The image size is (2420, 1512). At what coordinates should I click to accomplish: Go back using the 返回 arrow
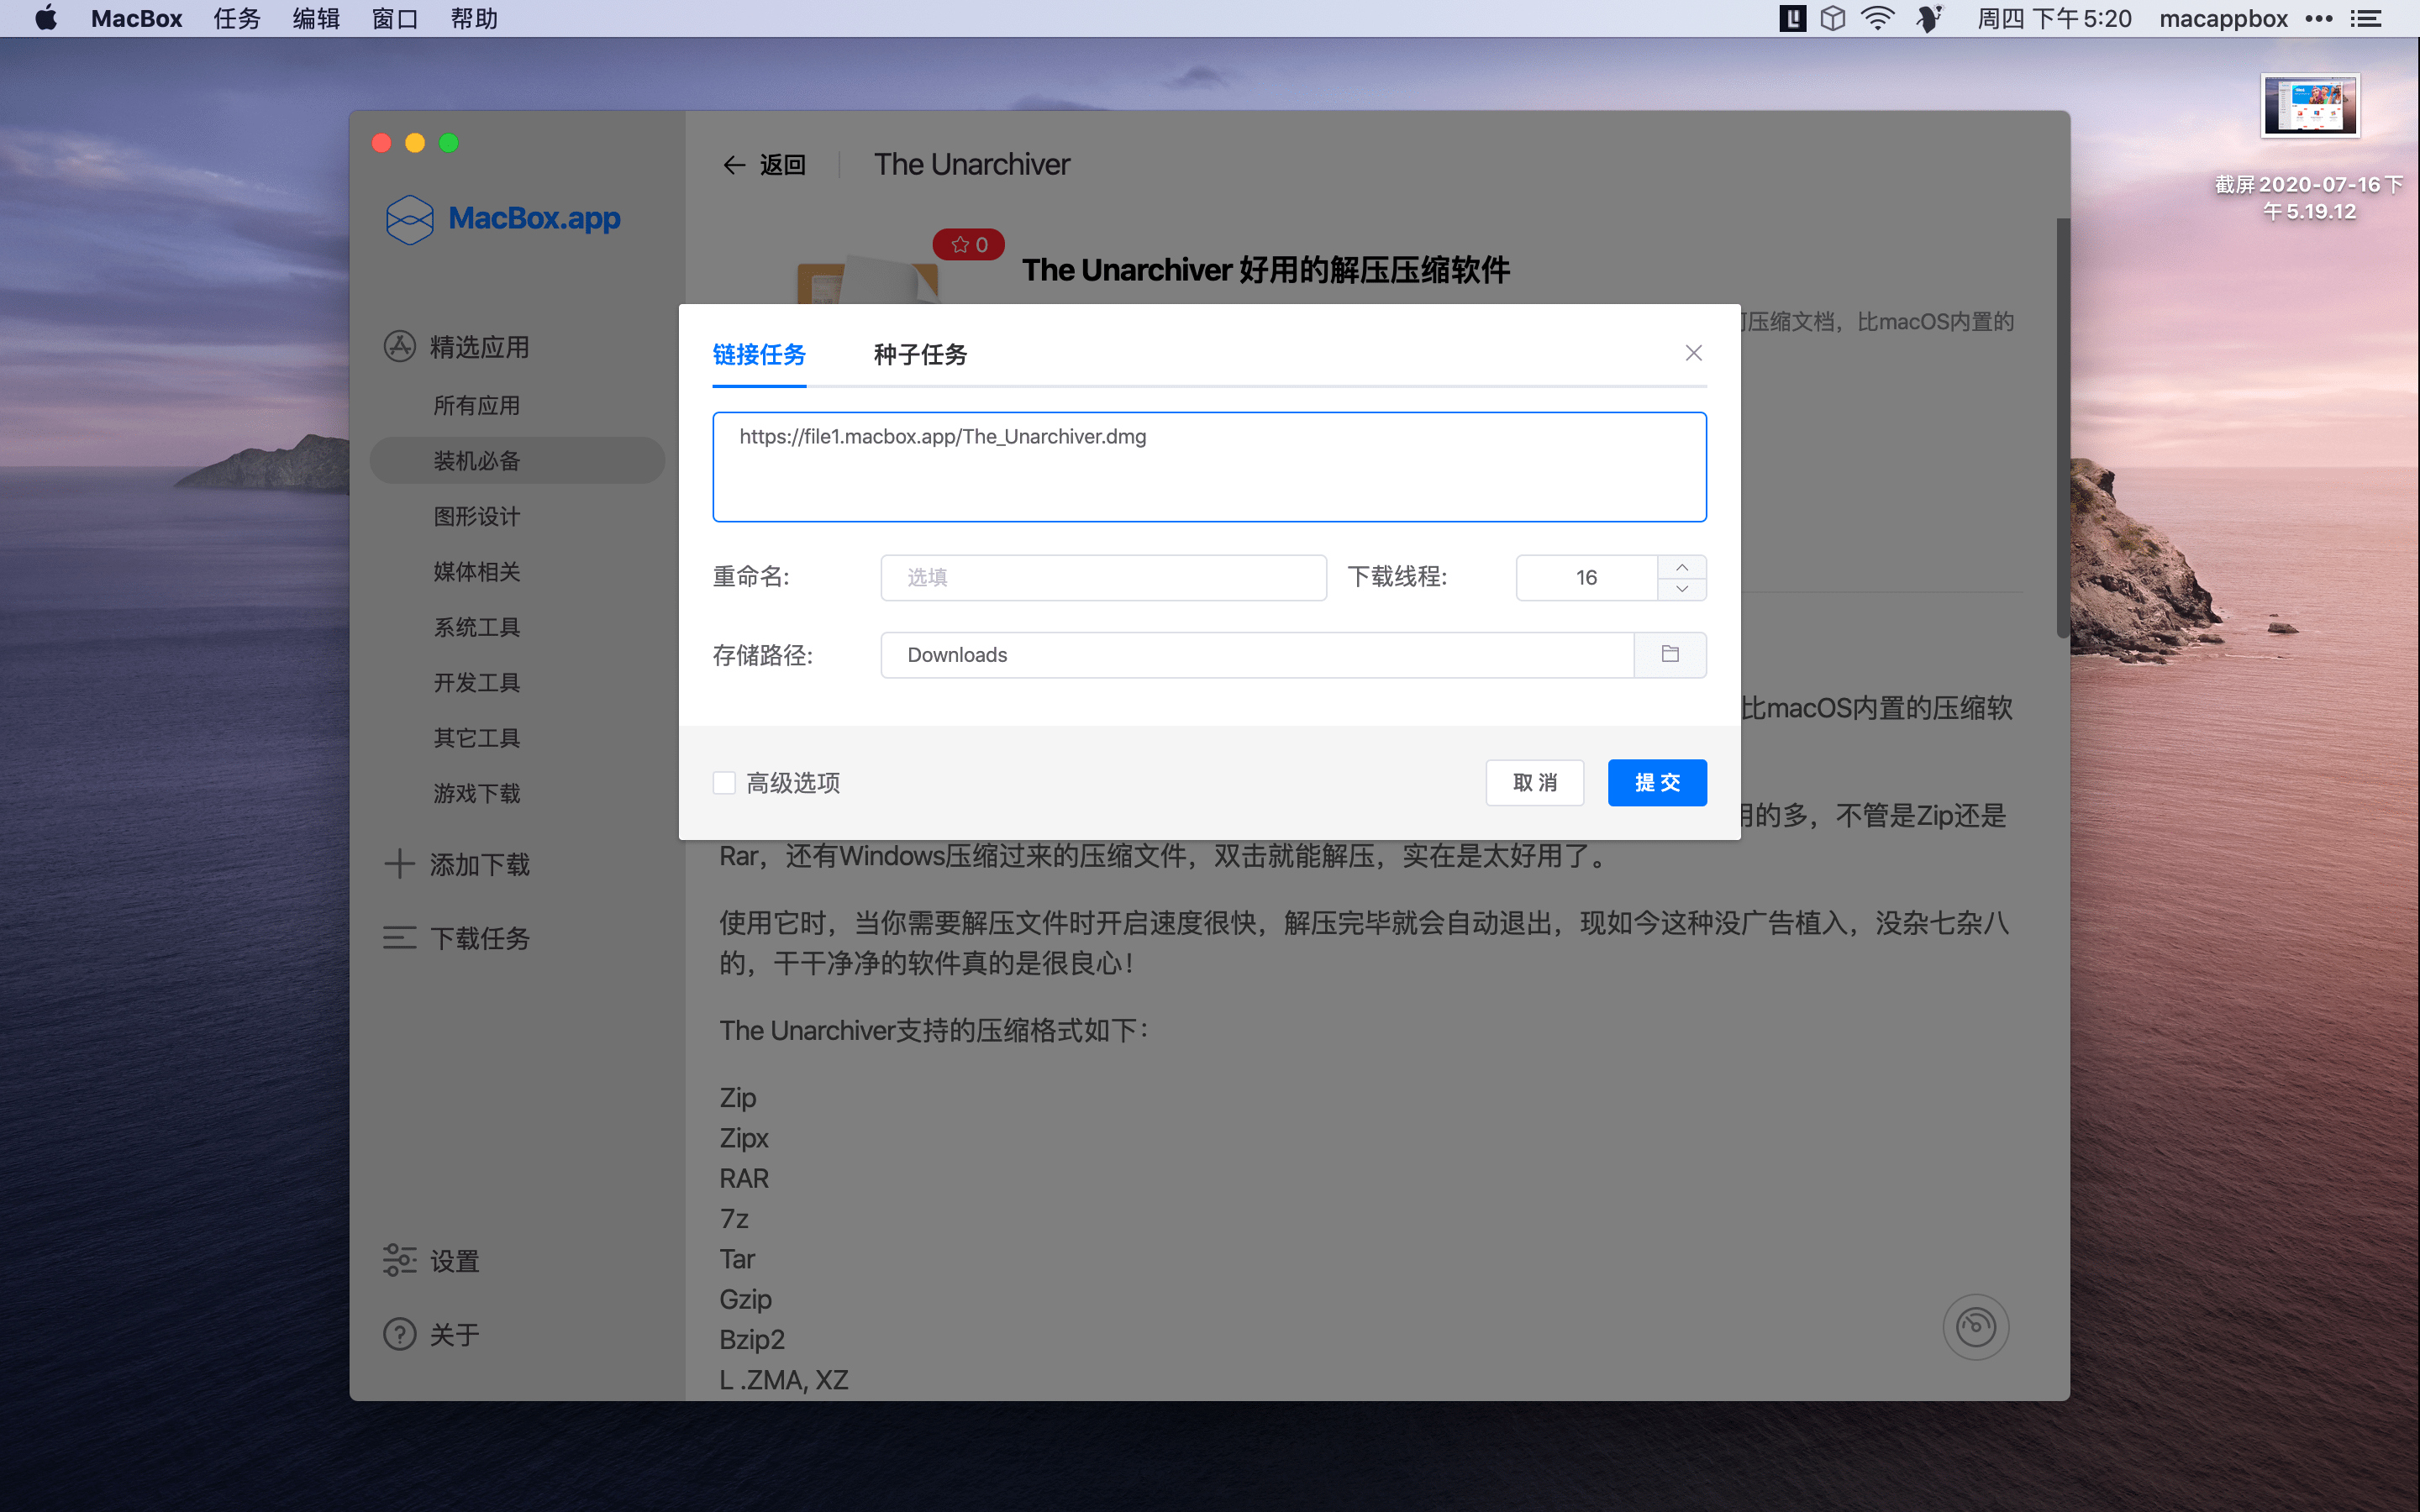pos(736,164)
